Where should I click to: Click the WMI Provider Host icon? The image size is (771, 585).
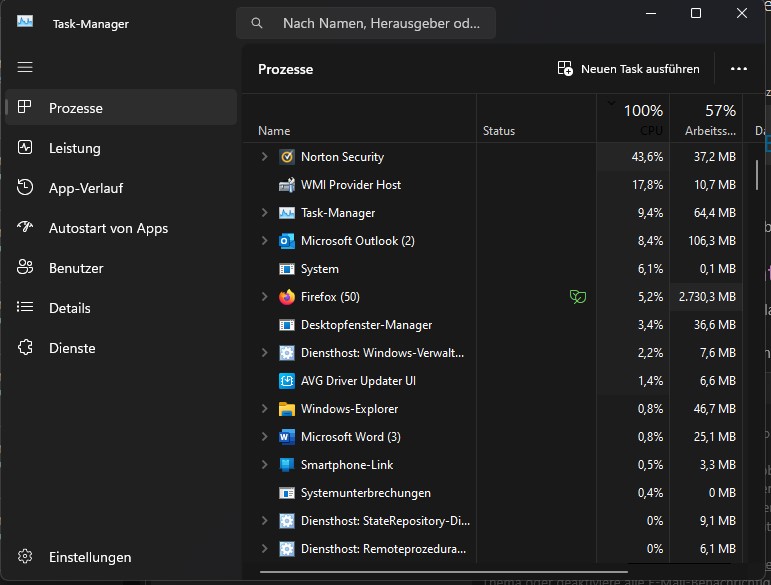click(287, 185)
